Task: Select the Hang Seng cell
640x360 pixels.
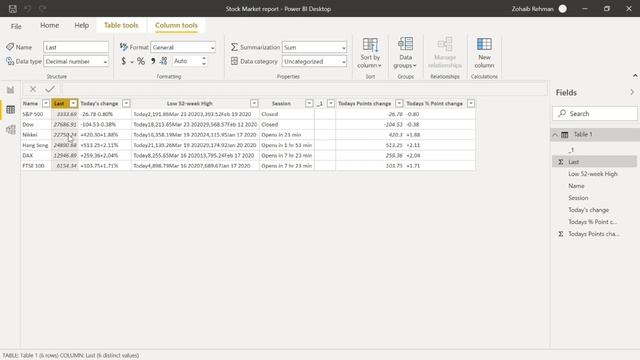Action: click(x=36, y=145)
